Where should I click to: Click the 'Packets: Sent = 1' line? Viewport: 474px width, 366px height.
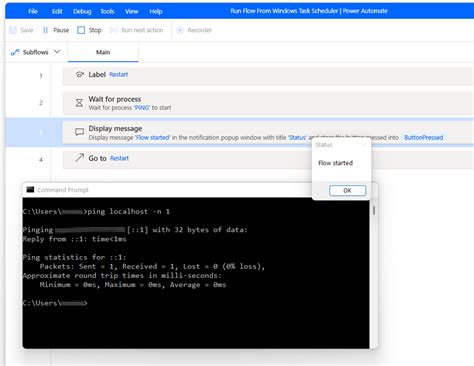[x=152, y=266]
